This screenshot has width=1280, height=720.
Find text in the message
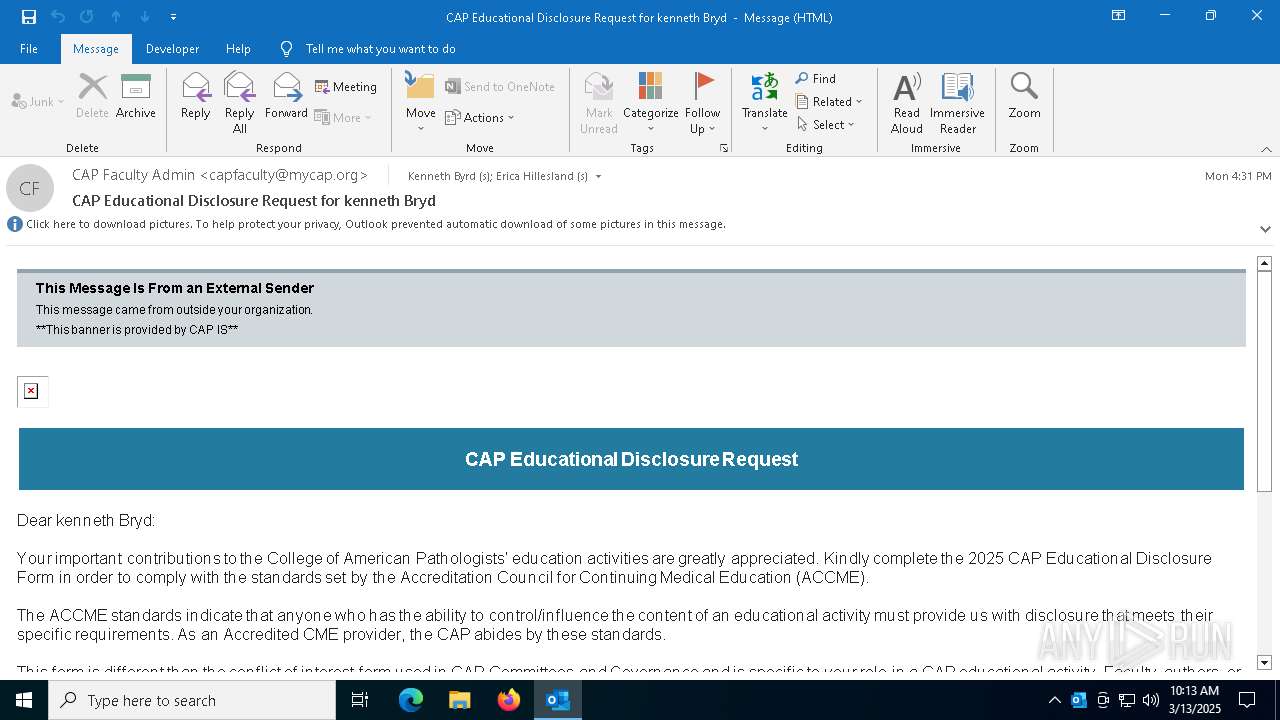tap(817, 78)
